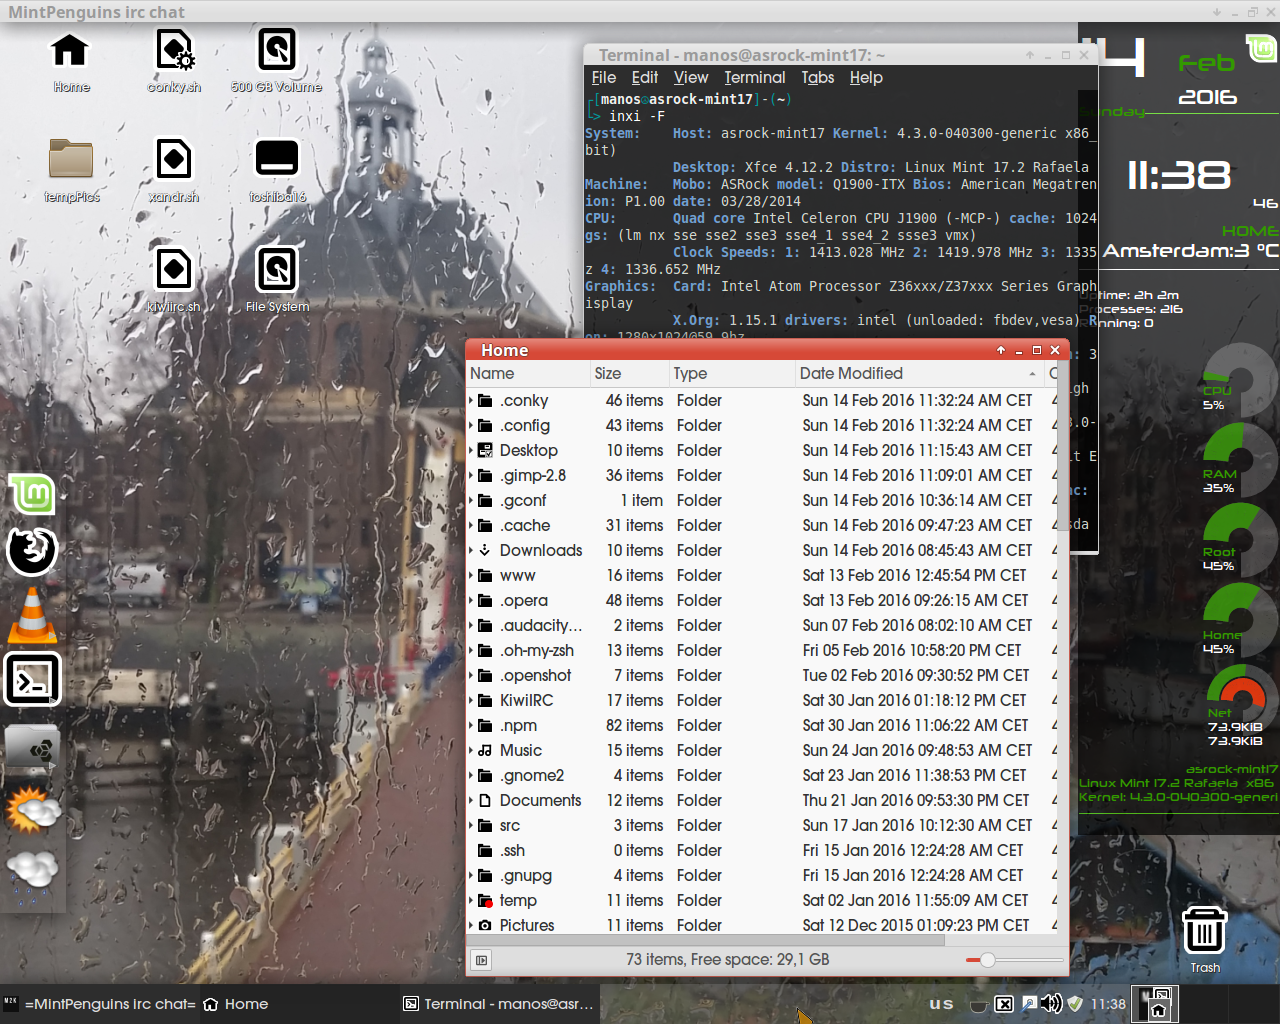The image size is (1280, 1024).
Task: Expand the .gimp-2.8 folder row
Action: pos(471,475)
